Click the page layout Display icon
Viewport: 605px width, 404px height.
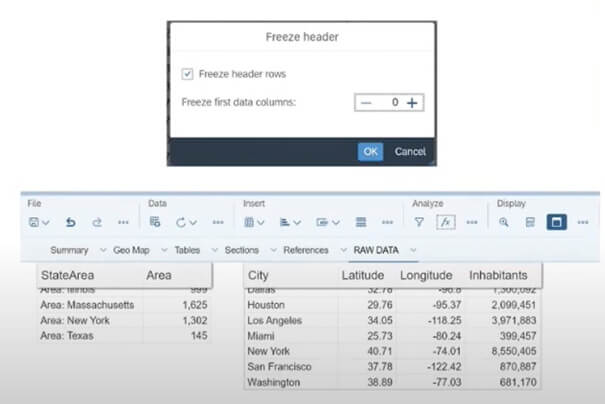tap(530, 222)
